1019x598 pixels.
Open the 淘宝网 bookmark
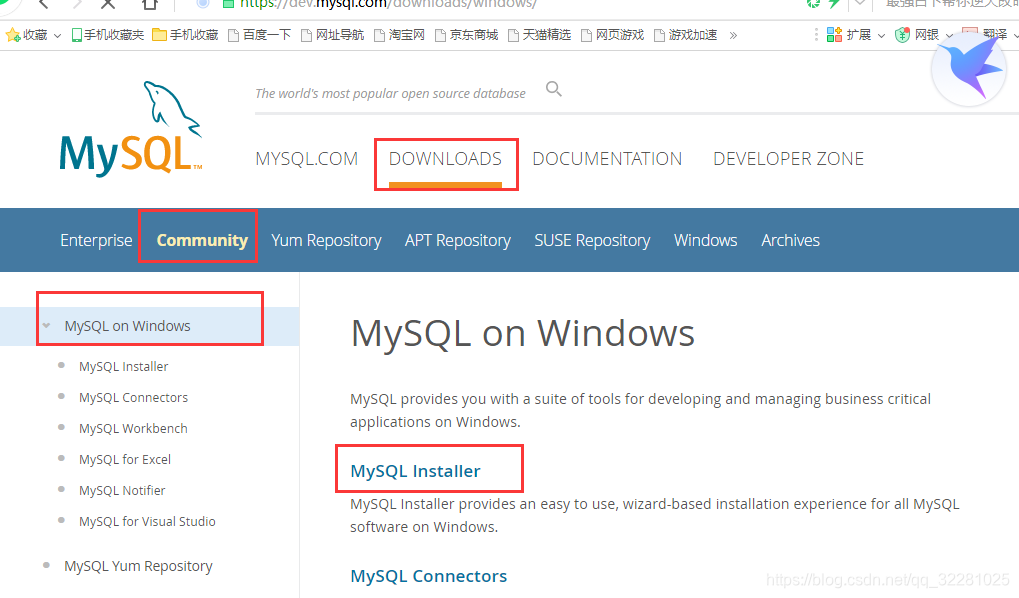pyautogui.click(x=399, y=35)
